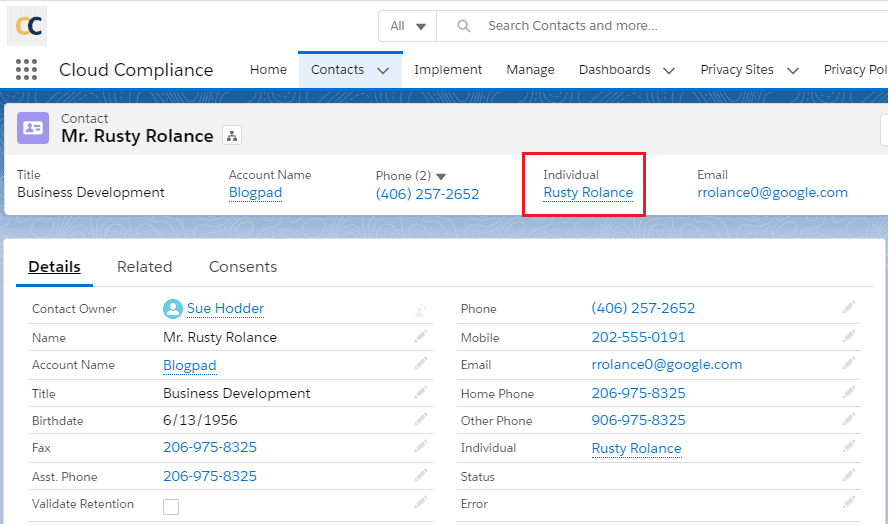
Task: Open the Consents tab
Action: coord(243,267)
